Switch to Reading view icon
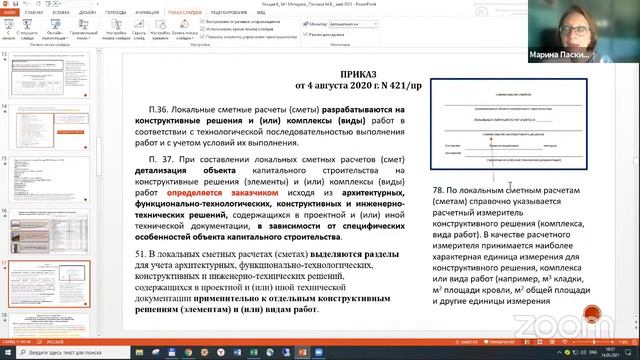640x360 pixels. 552,342
